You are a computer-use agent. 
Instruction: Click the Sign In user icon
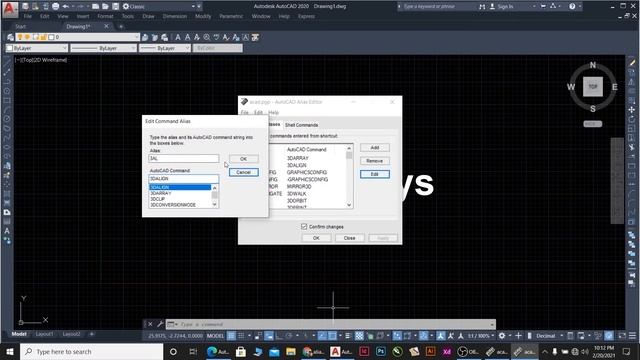492,7
